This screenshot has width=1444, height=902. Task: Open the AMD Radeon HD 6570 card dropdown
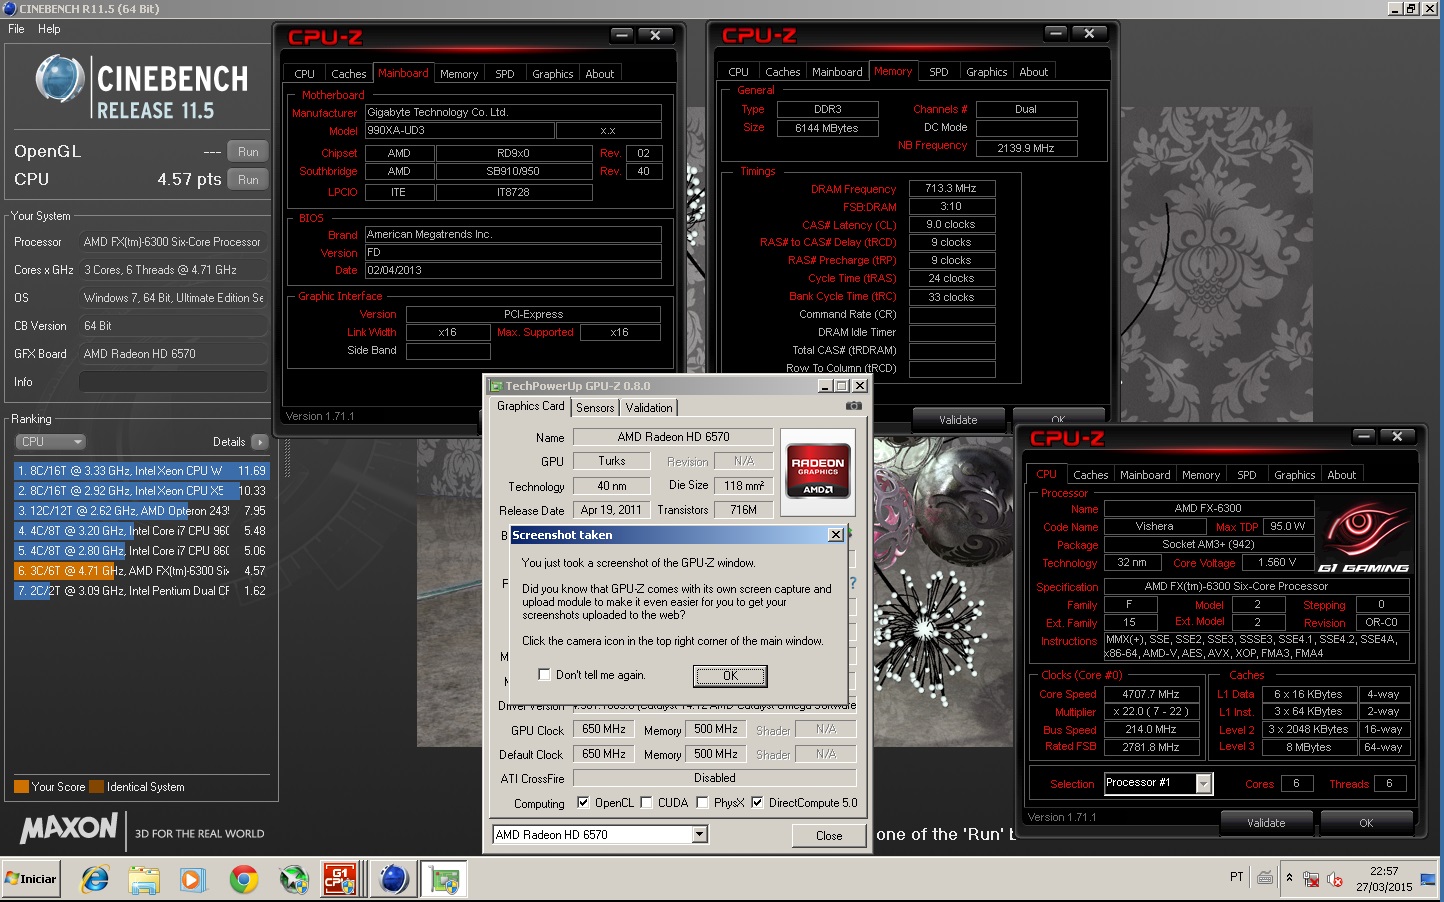[600, 835]
